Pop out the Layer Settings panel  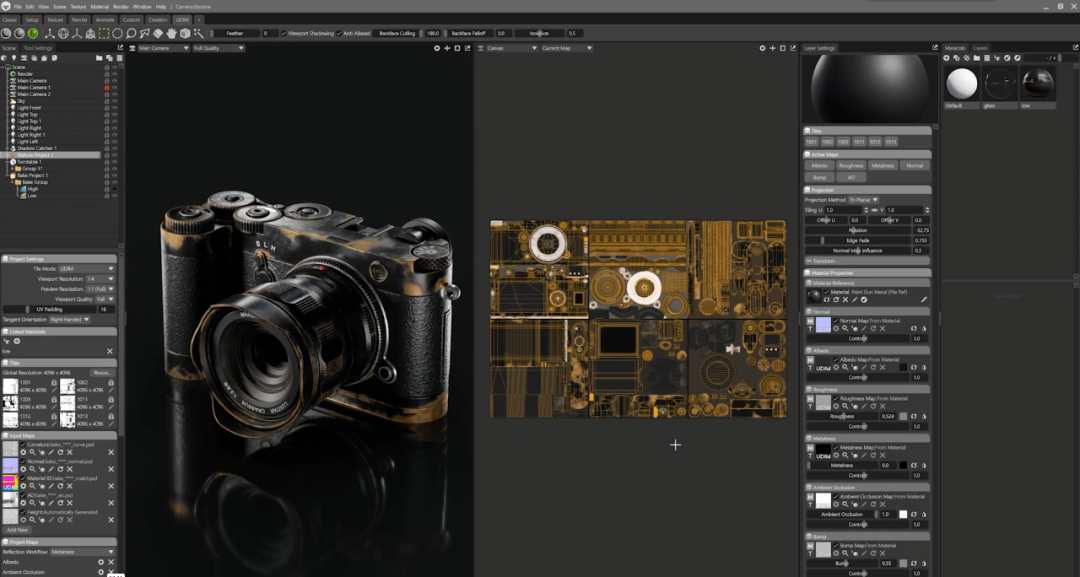pos(935,48)
